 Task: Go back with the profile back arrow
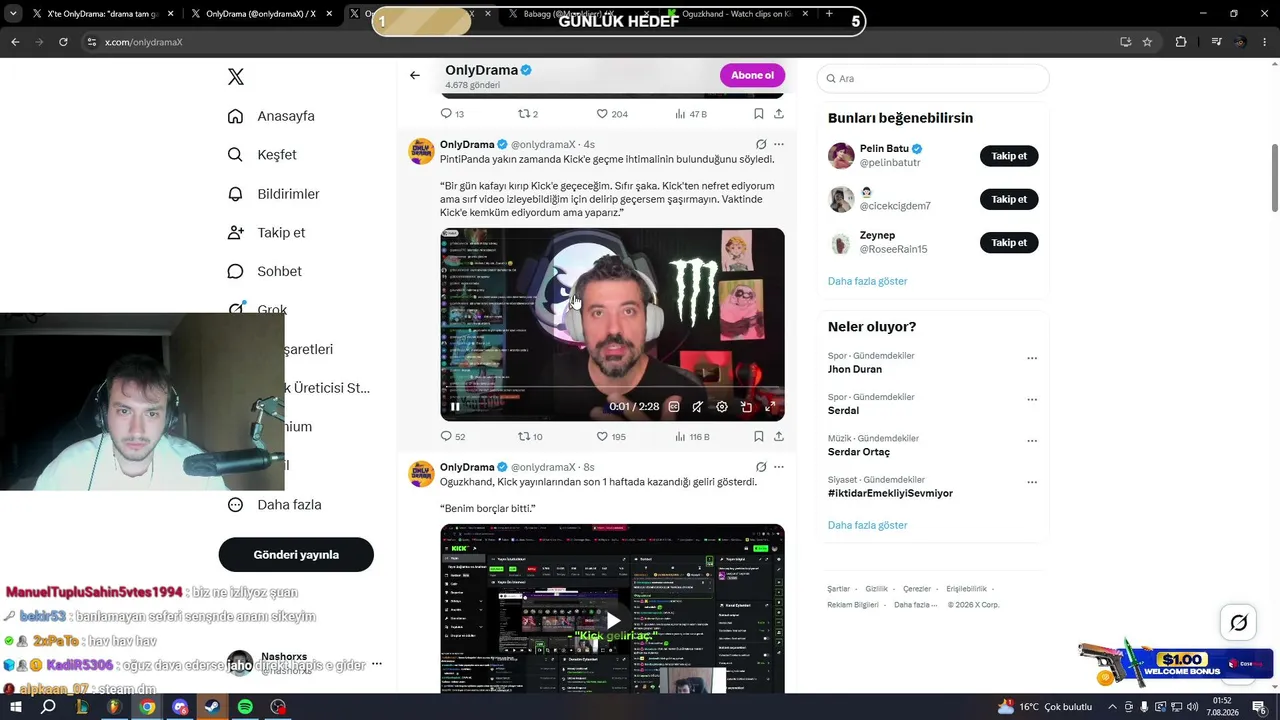pyautogui.click(x=415, y=75)
